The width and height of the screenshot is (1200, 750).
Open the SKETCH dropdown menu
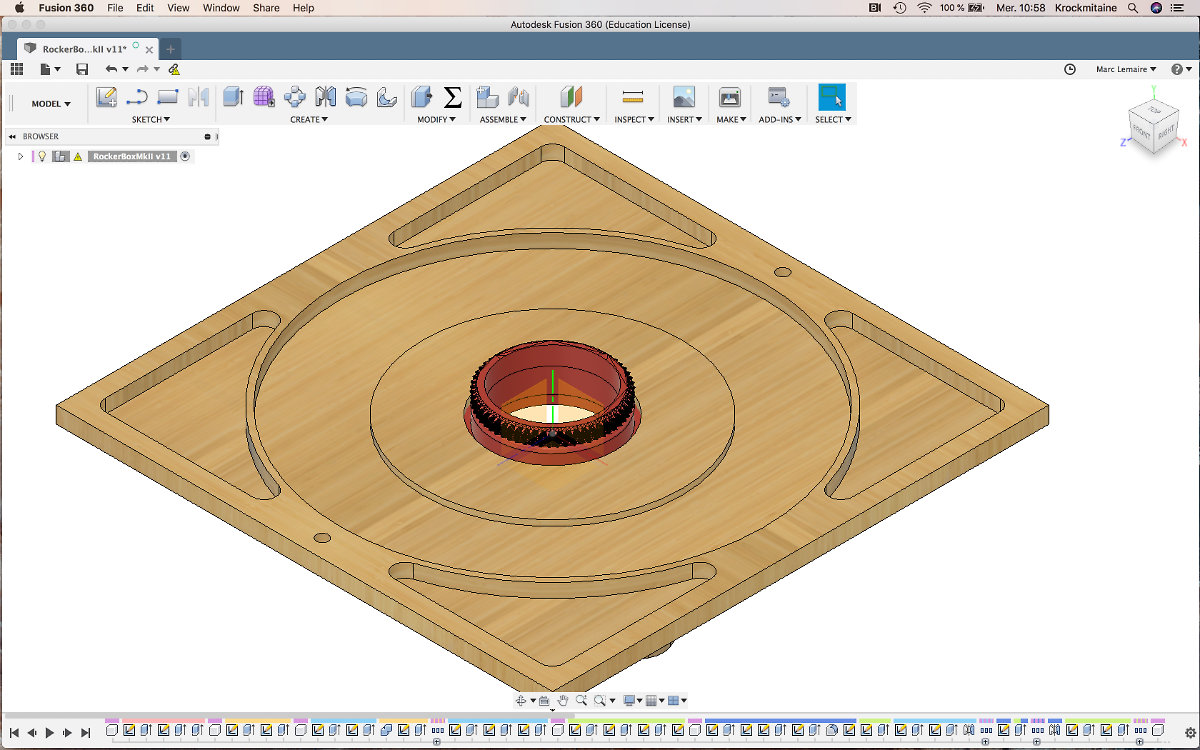[151, 119]
